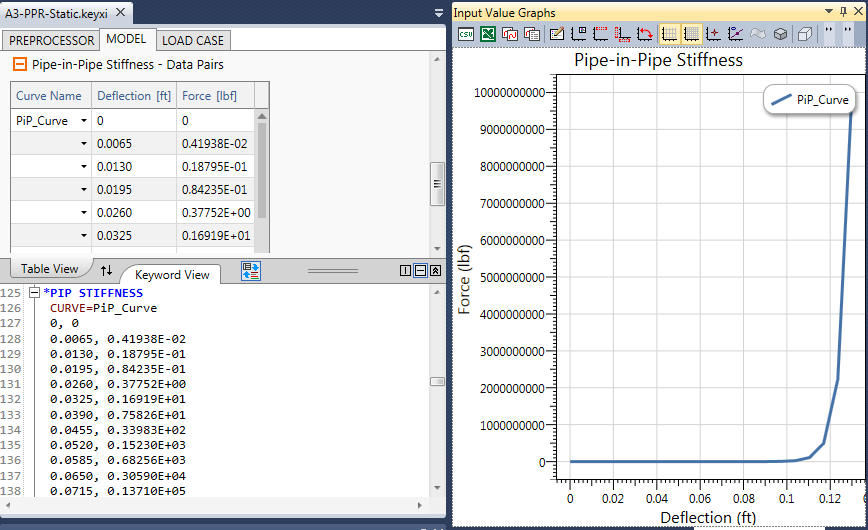
Task: Export graph data to Excel
Action: point(488,34)
